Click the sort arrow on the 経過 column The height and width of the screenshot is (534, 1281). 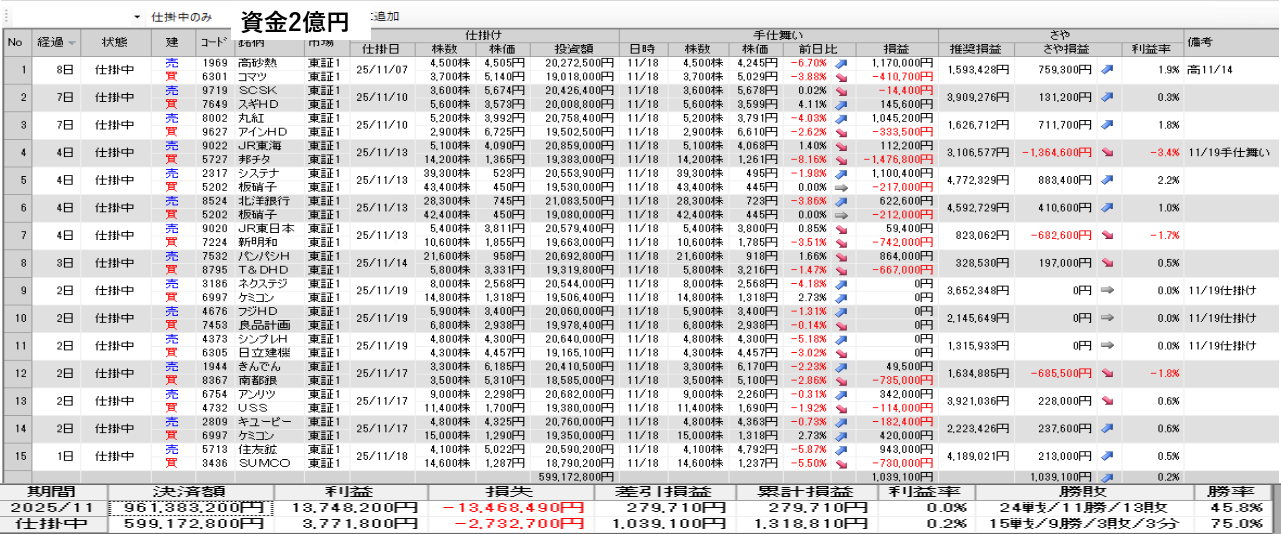tap(72, 43)
